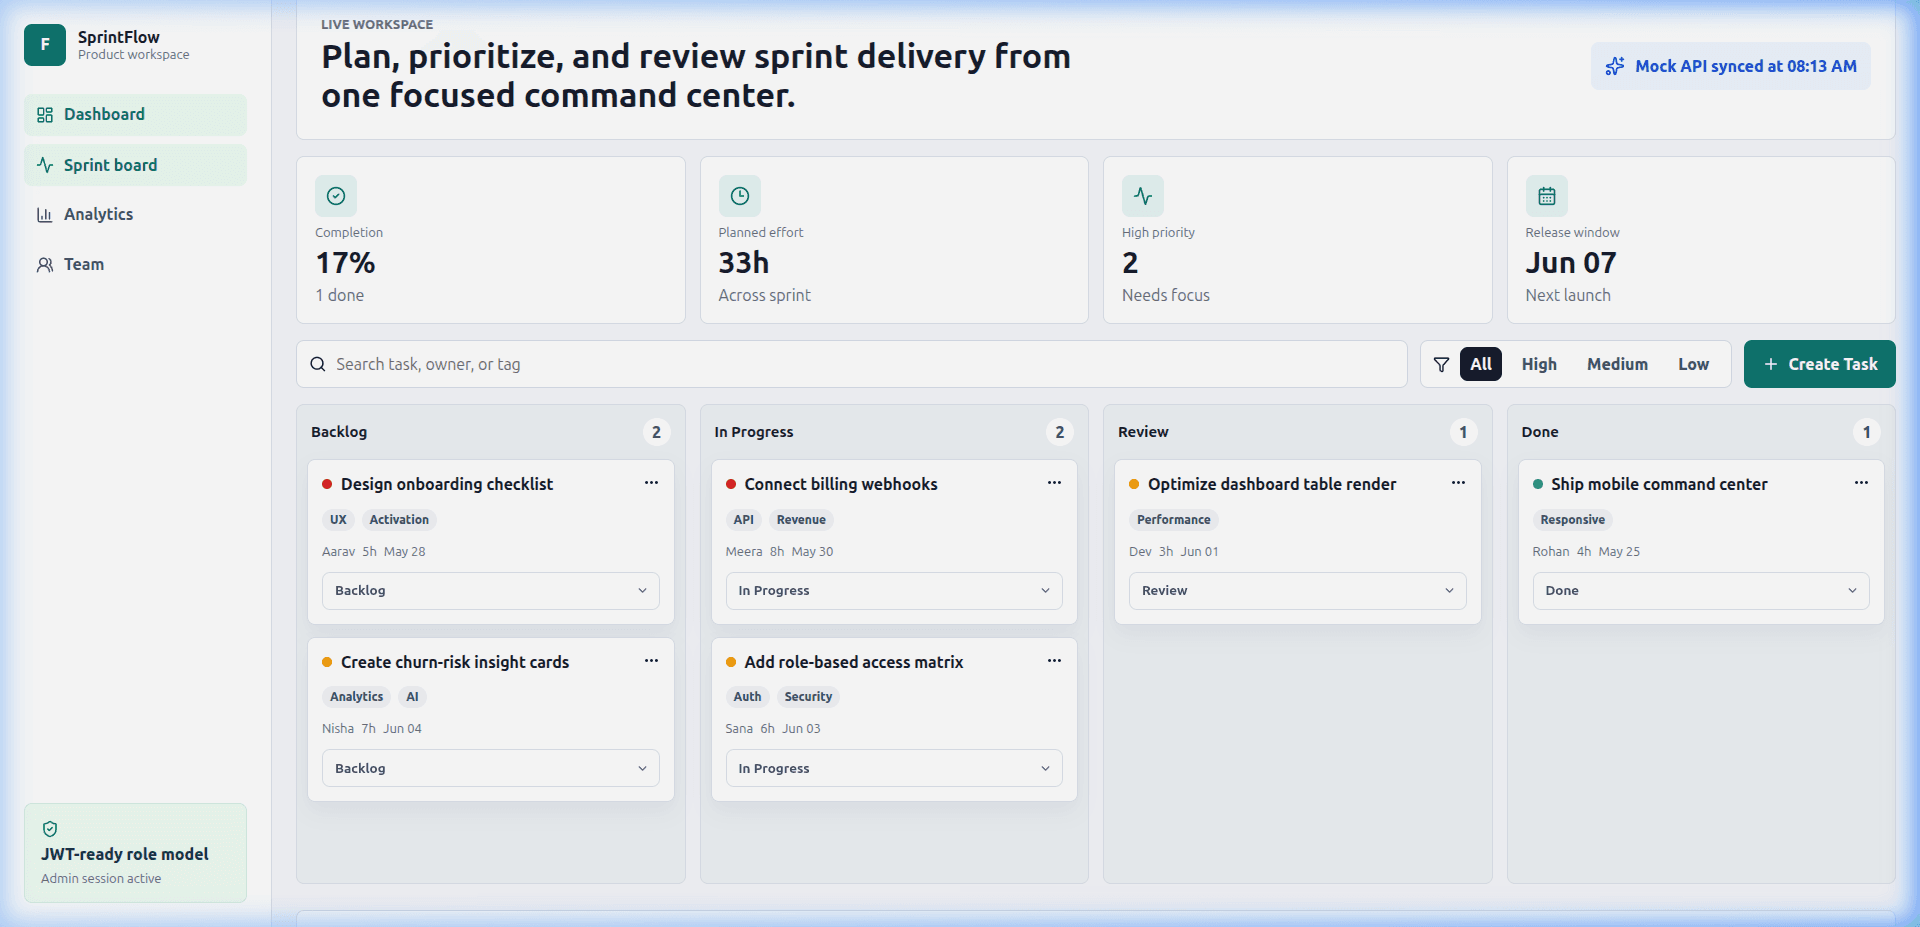Click the Analytics tag on churn-risk card
The width and height of the screenshot is (1920, 927).
click(356, 697)
